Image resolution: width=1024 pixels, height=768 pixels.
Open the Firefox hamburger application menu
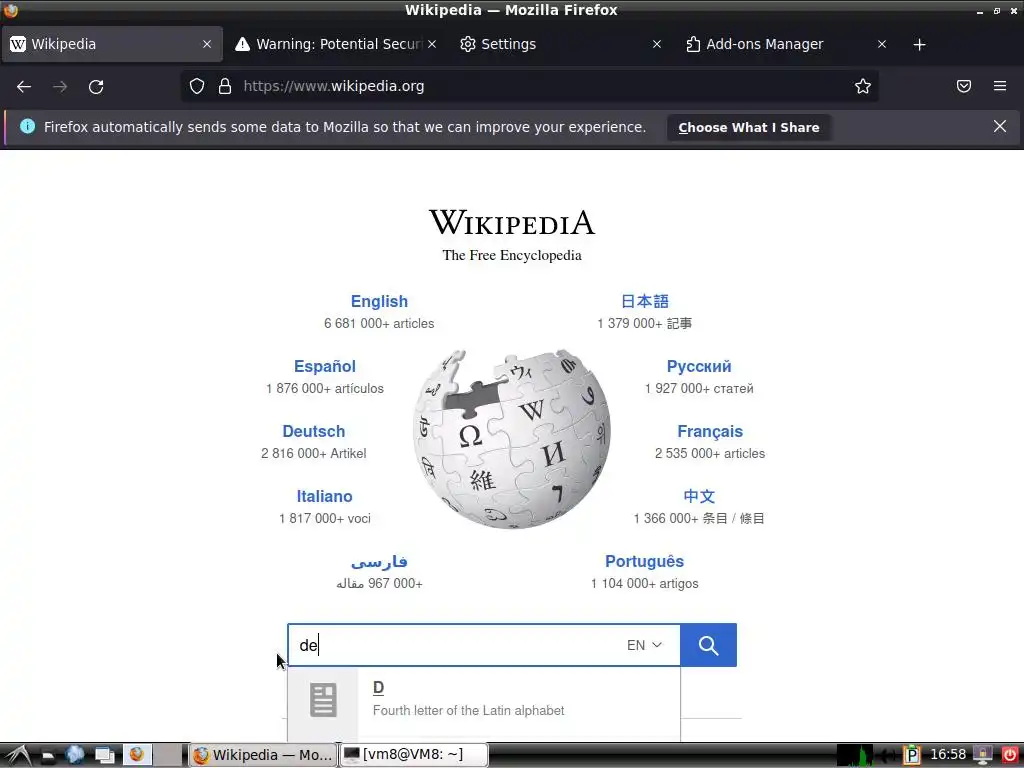999,86
